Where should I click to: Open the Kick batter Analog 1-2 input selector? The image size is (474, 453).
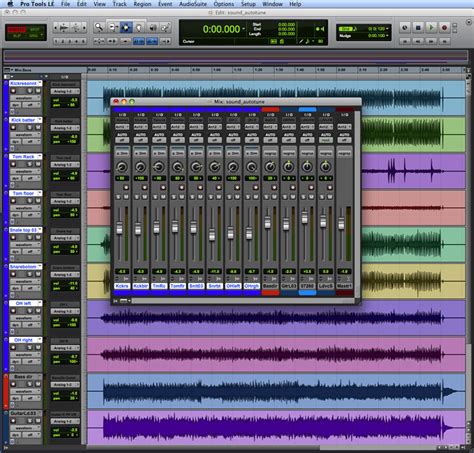[65, 128]
